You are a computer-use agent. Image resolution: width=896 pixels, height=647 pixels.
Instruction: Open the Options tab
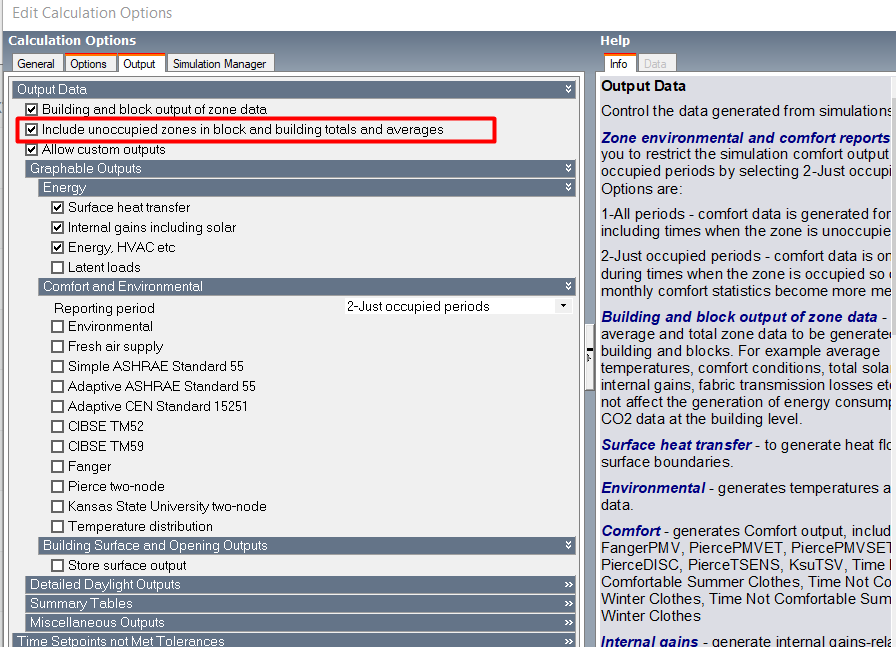pyautogui.click(x=89, y=63)
